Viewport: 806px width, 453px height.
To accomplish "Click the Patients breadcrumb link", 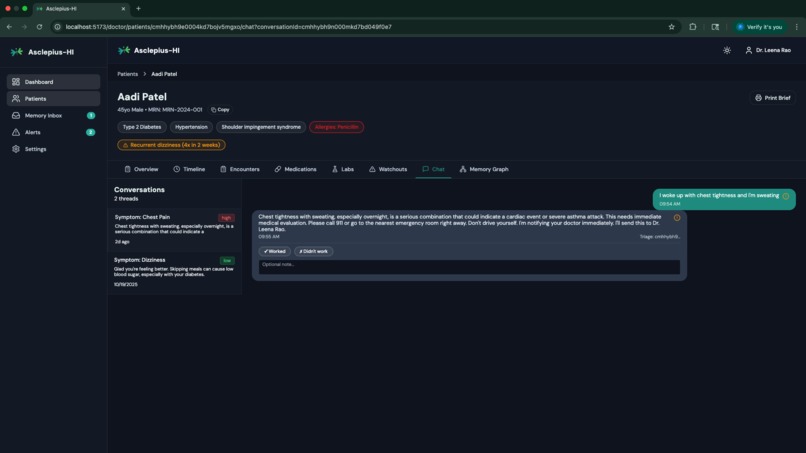I will pyautogui.click(x=127, y=74).
